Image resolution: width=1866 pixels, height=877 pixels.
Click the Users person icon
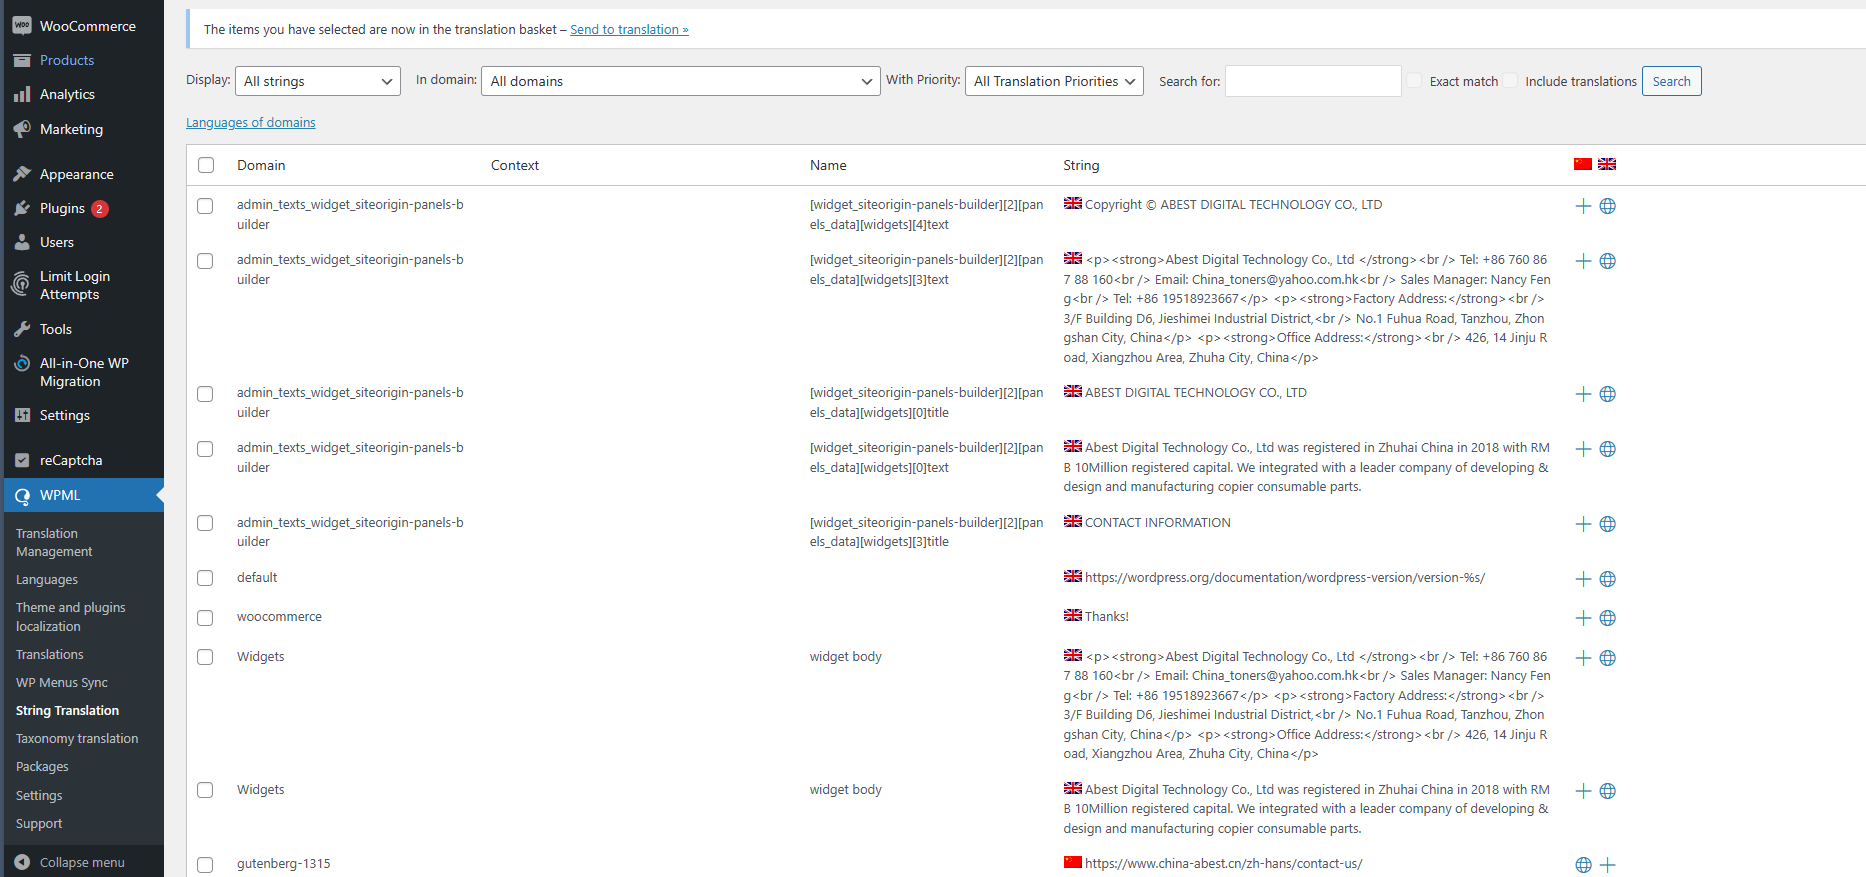[x=22, y=242]
